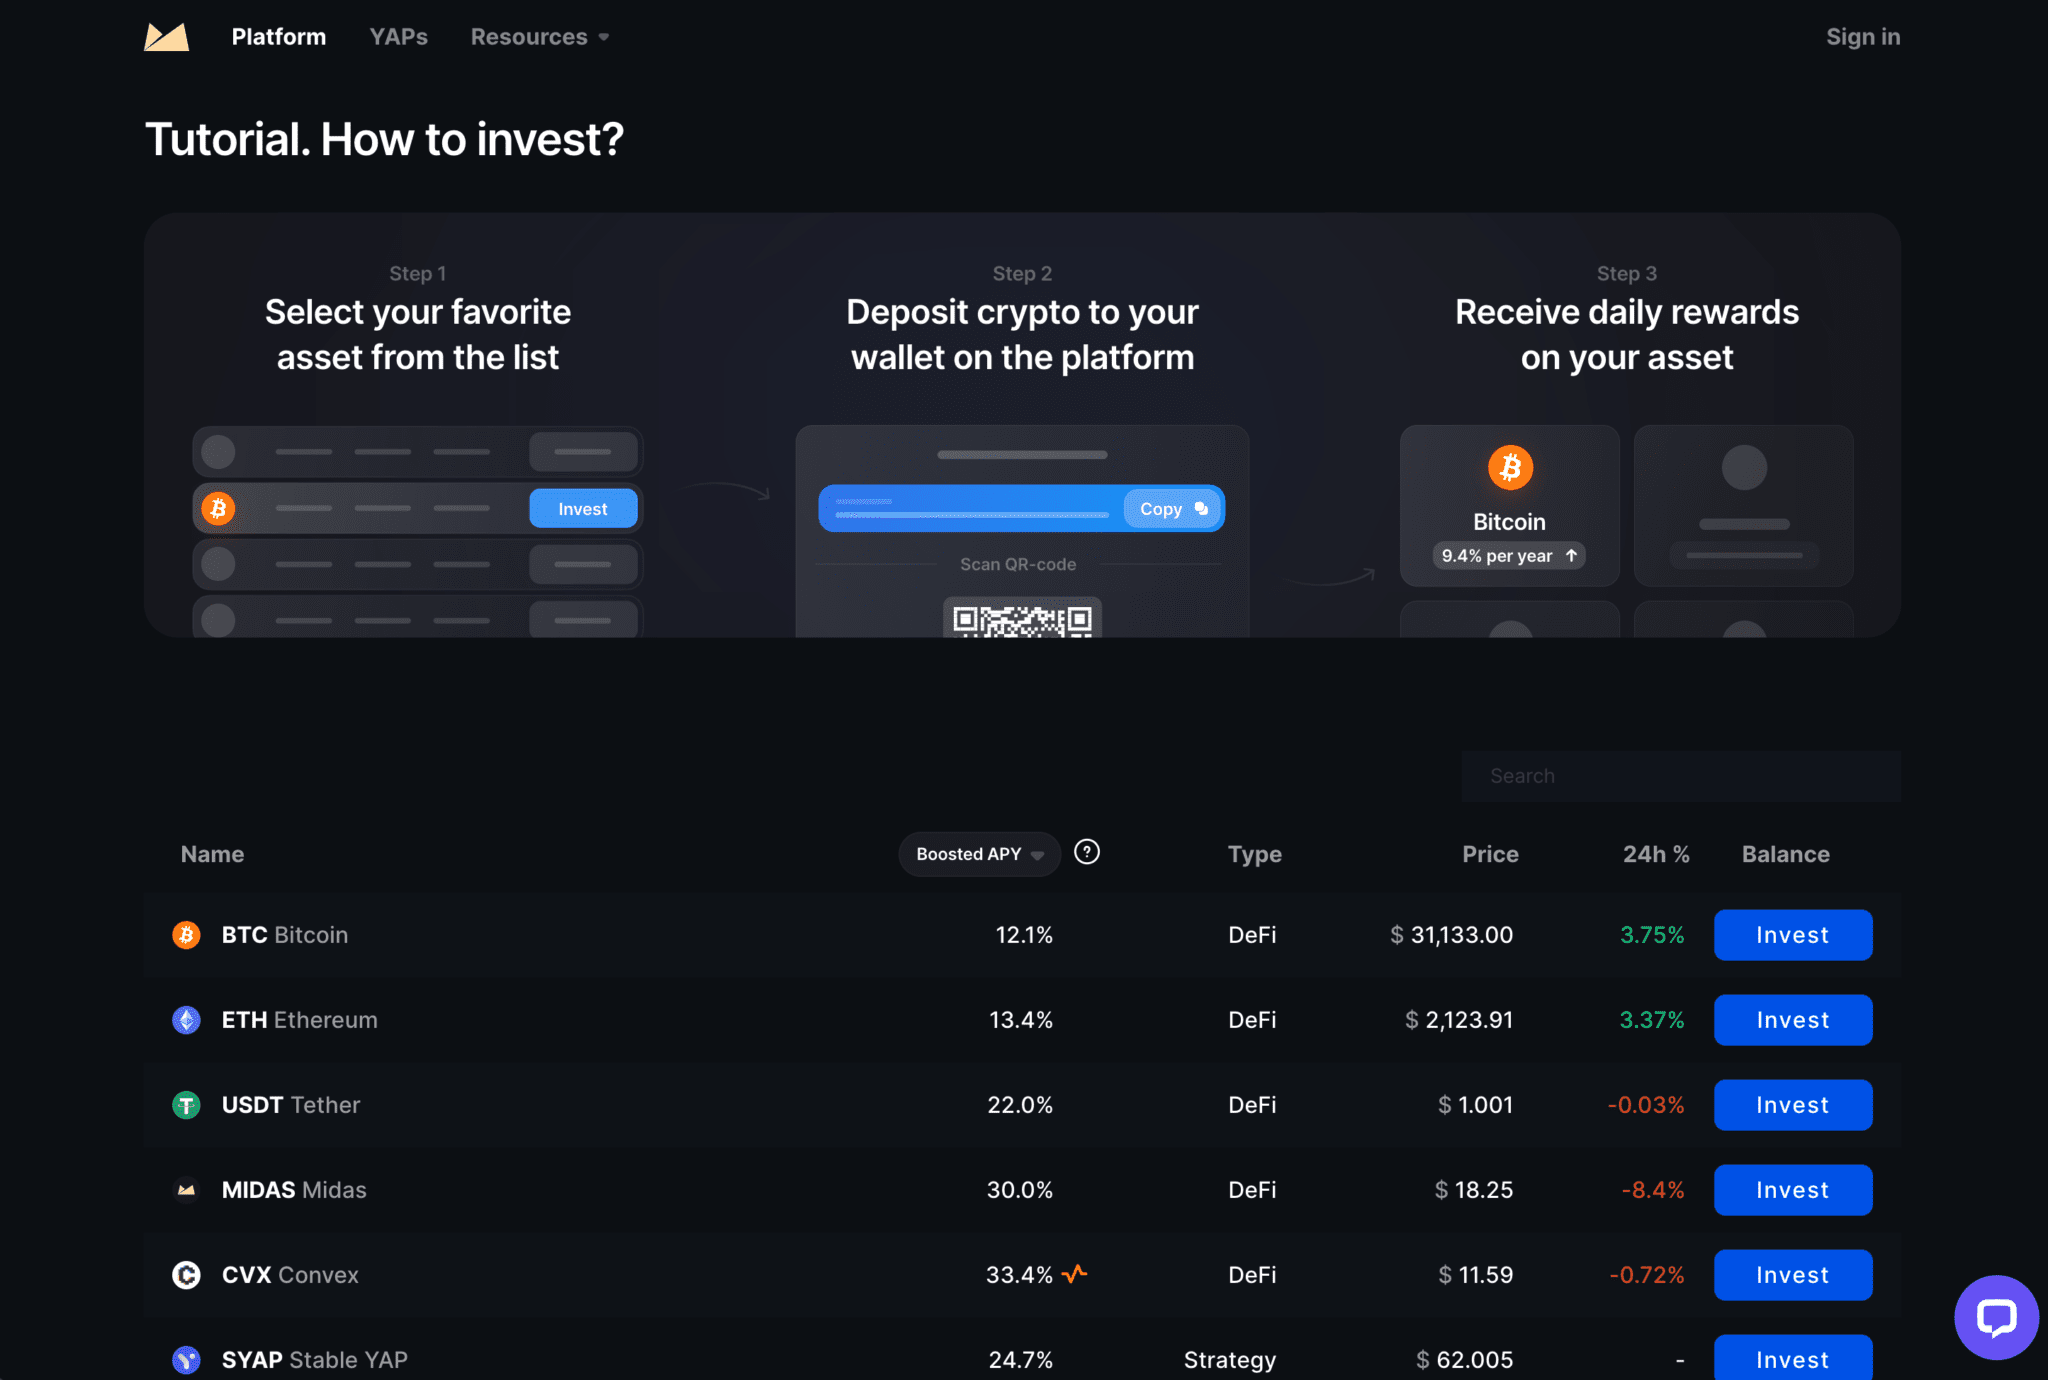Viewport: 2048px width, 1380px height.
Task: Open the live chat bubble icon
Action: (1996, 1317)
